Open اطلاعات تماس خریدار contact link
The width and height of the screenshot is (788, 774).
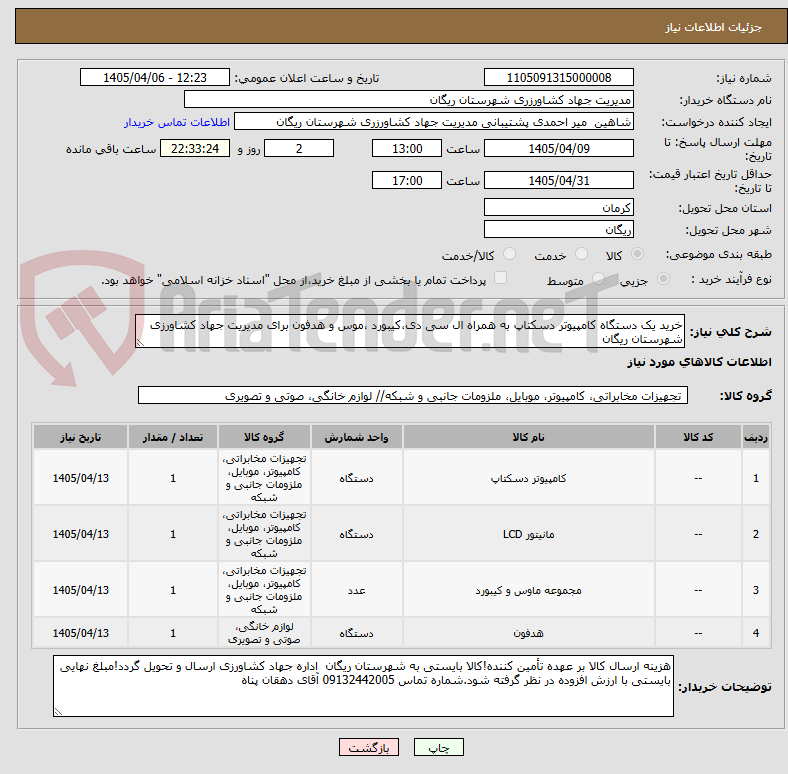177,122
